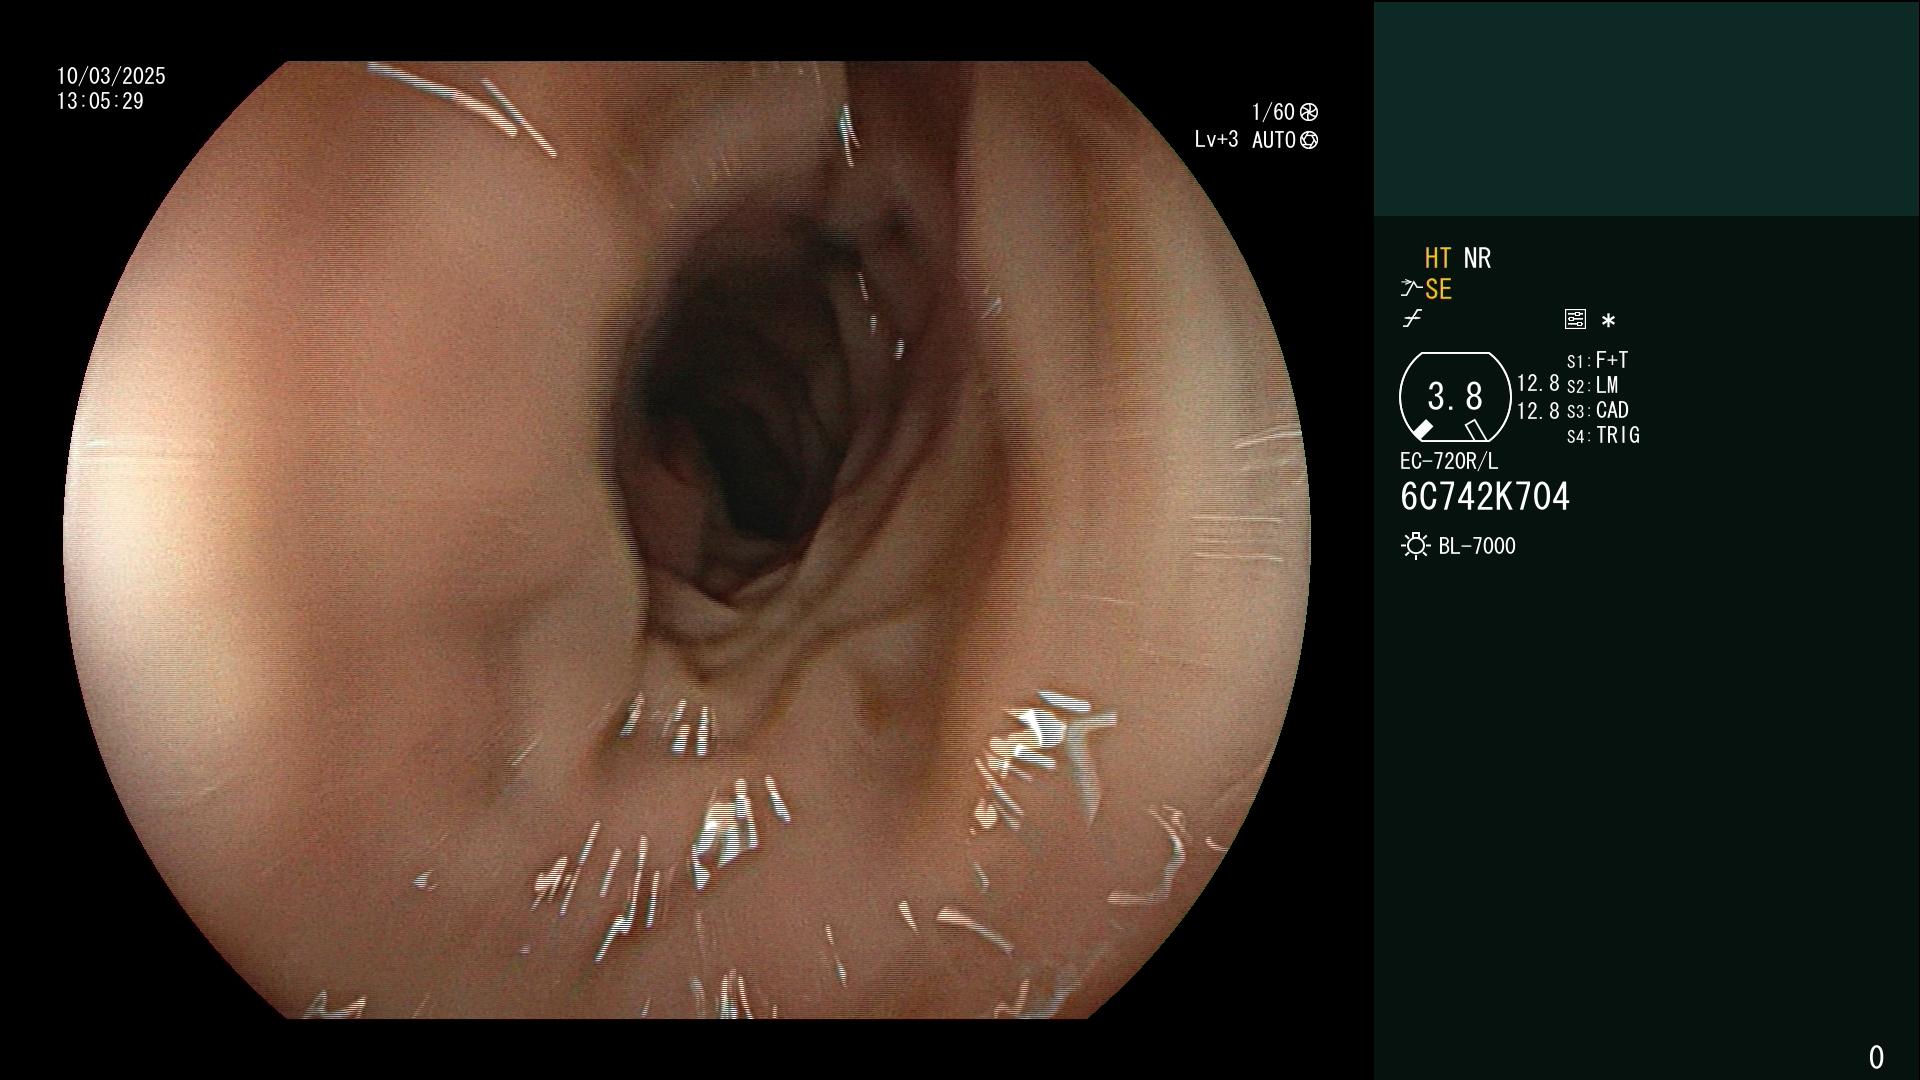Click the S3: CAD switch assignment
1920x1080 pixels.
coord(1597,410)
